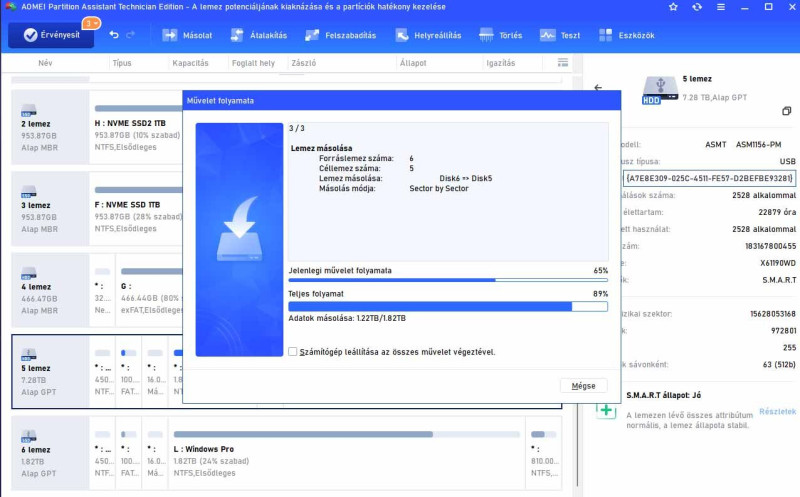Viewport: 800px width, 497px height.
Task: Click the favorite star icon in title bar
Action: pyautogui.click(x=673, y=7)
